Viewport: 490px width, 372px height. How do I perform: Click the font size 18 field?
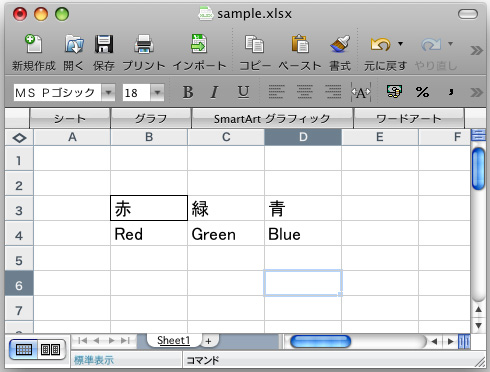[x=137, y=92]
